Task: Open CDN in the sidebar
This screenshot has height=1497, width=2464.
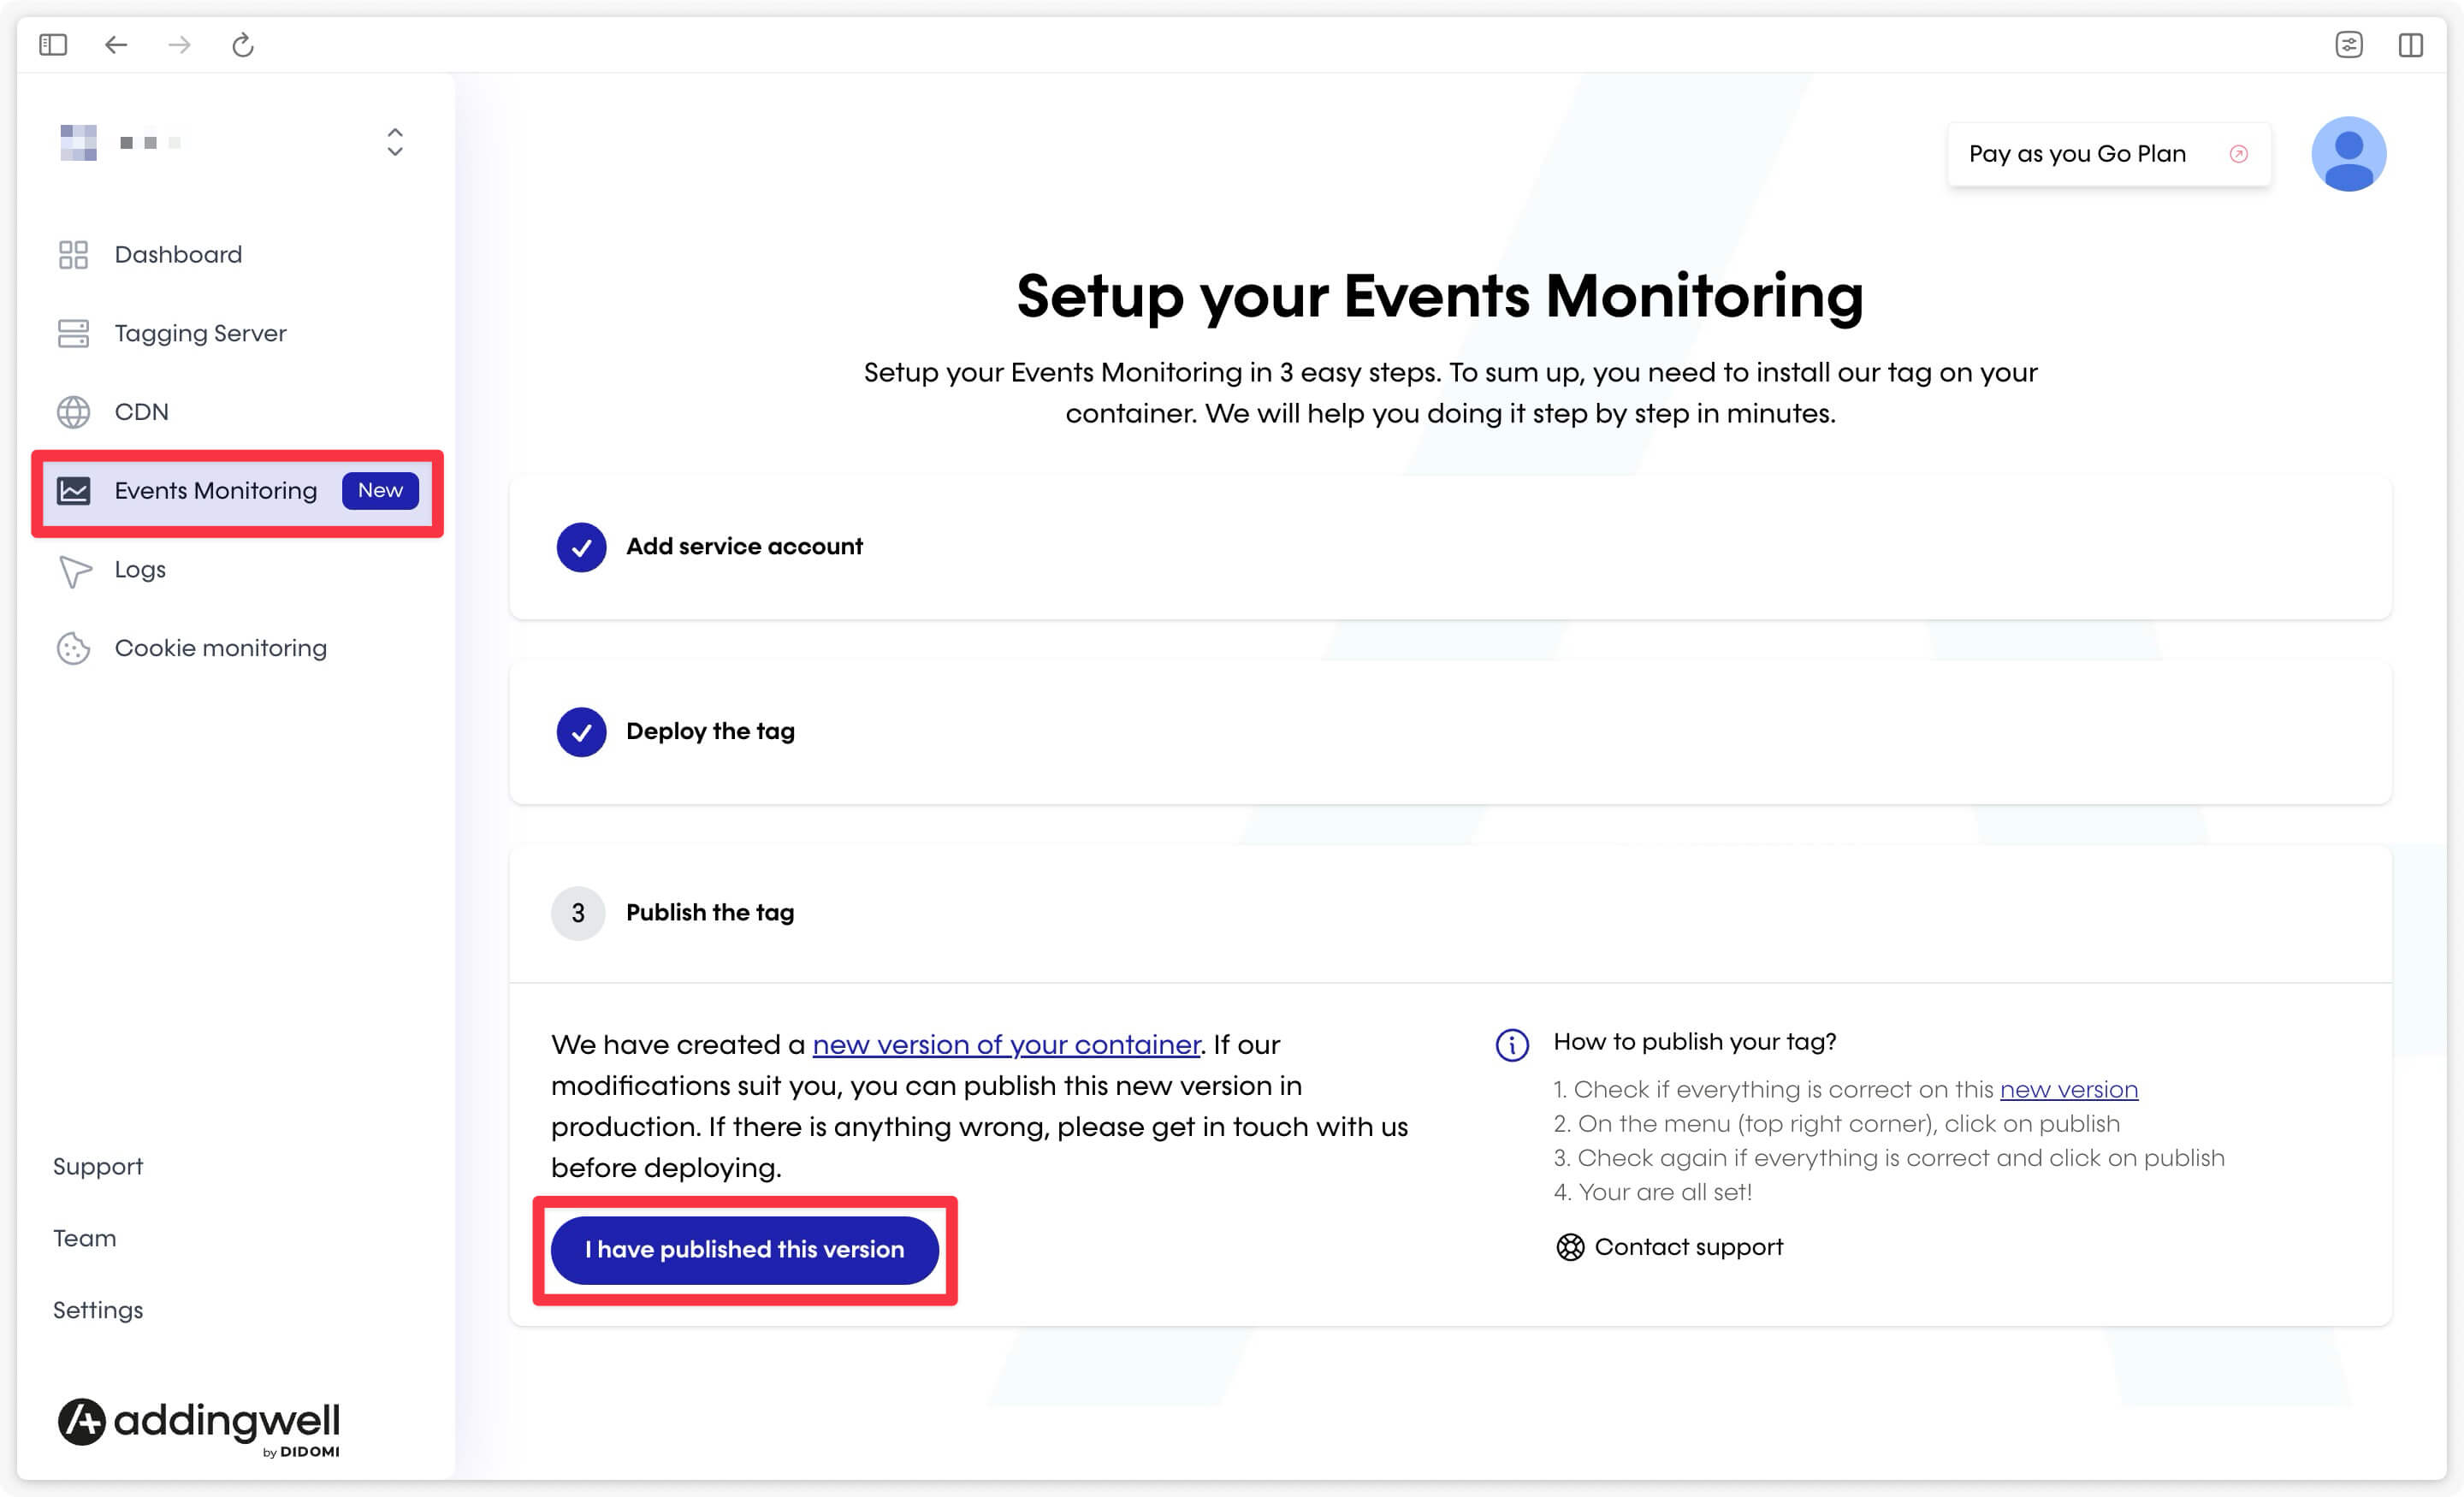Action: (141, 412)
